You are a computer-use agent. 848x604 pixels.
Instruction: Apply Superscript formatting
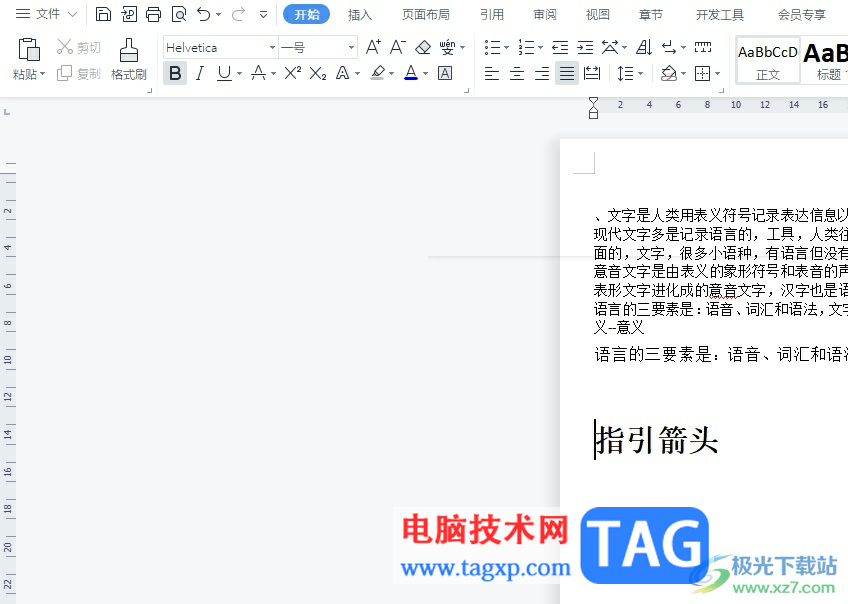293,73
